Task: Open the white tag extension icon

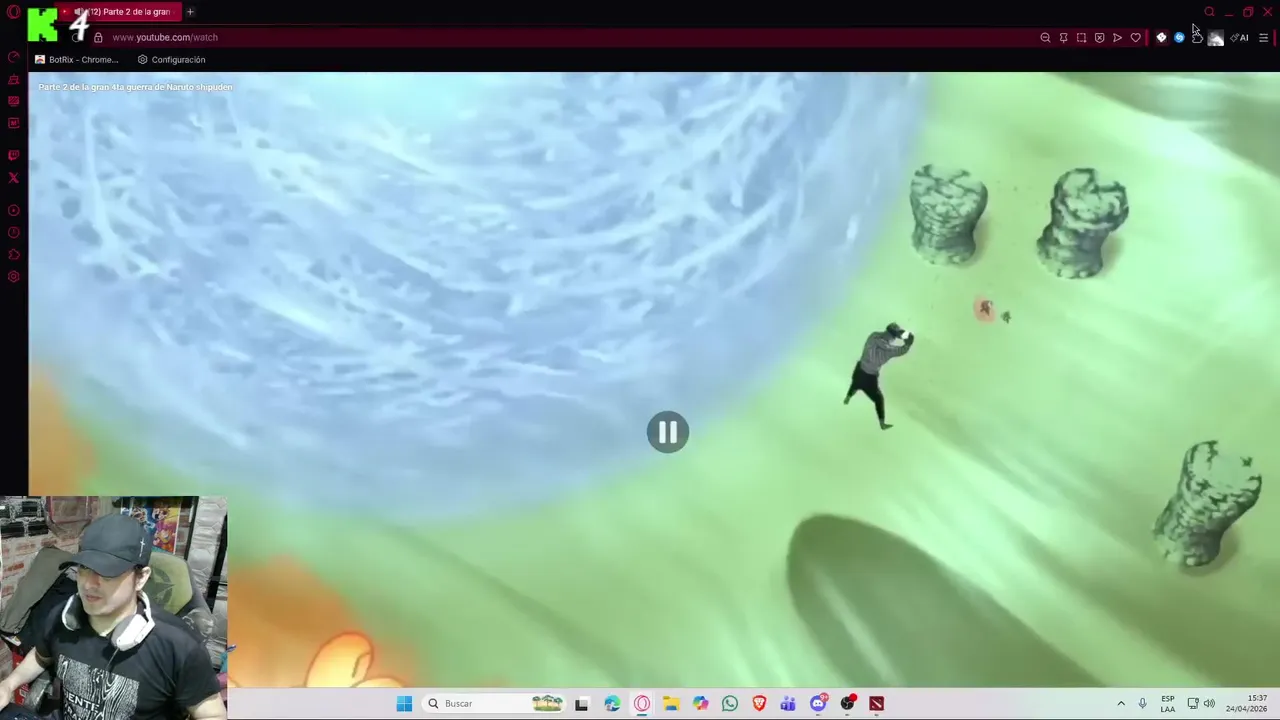Action: pyautogui.click(x=1161, y=38)
